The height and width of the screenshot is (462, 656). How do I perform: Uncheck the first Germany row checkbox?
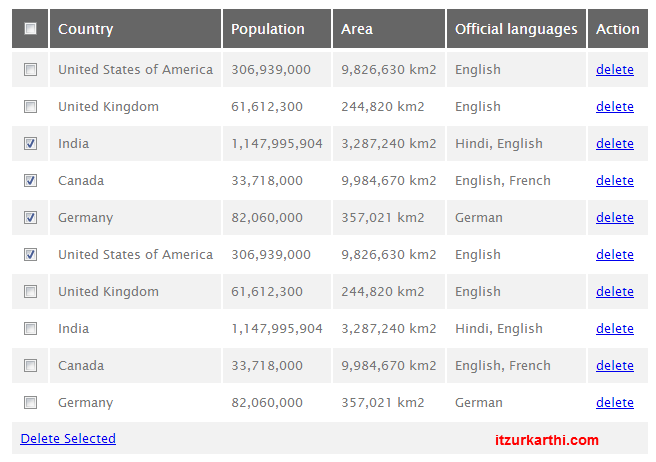click(30, 218)
